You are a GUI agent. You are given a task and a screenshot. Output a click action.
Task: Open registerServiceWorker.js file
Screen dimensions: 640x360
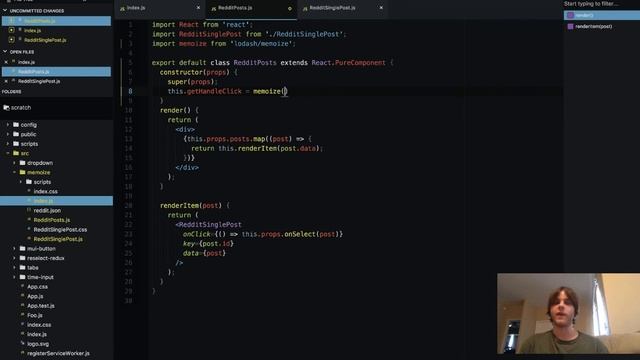click(x=58, y=353)
